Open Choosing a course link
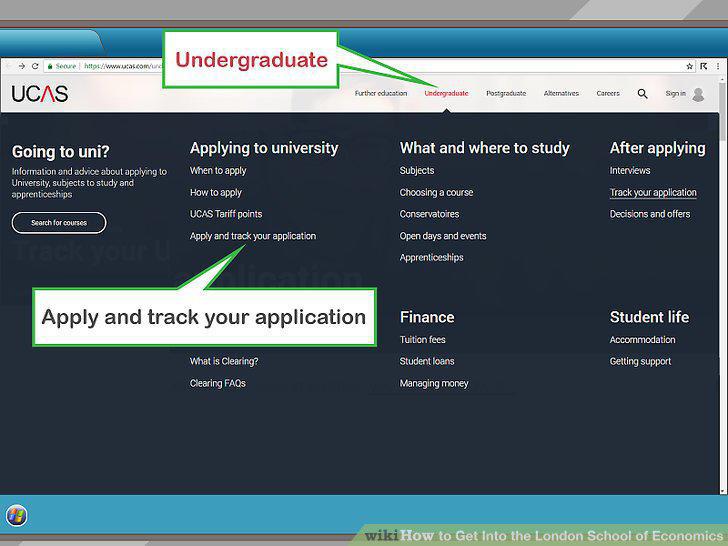The image size is (728, 546). pyautogui.click(x=436, y=192)
